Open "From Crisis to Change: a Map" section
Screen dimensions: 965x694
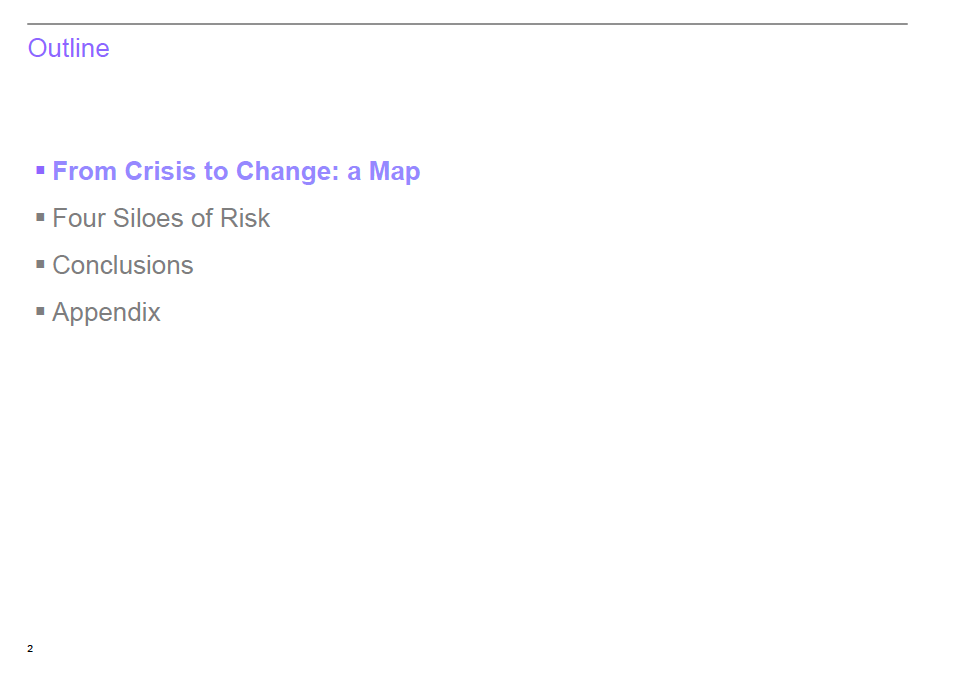point(236,171)
